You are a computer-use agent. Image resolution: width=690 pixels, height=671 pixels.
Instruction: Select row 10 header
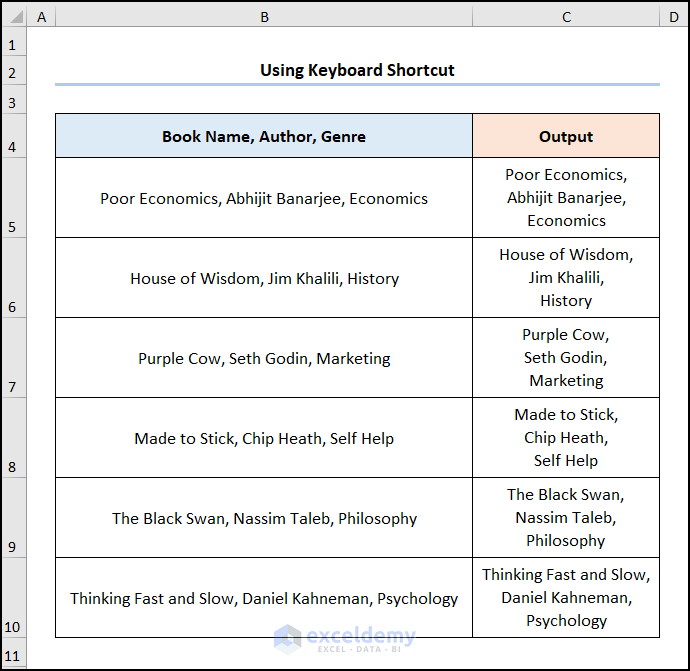point(14,598)
